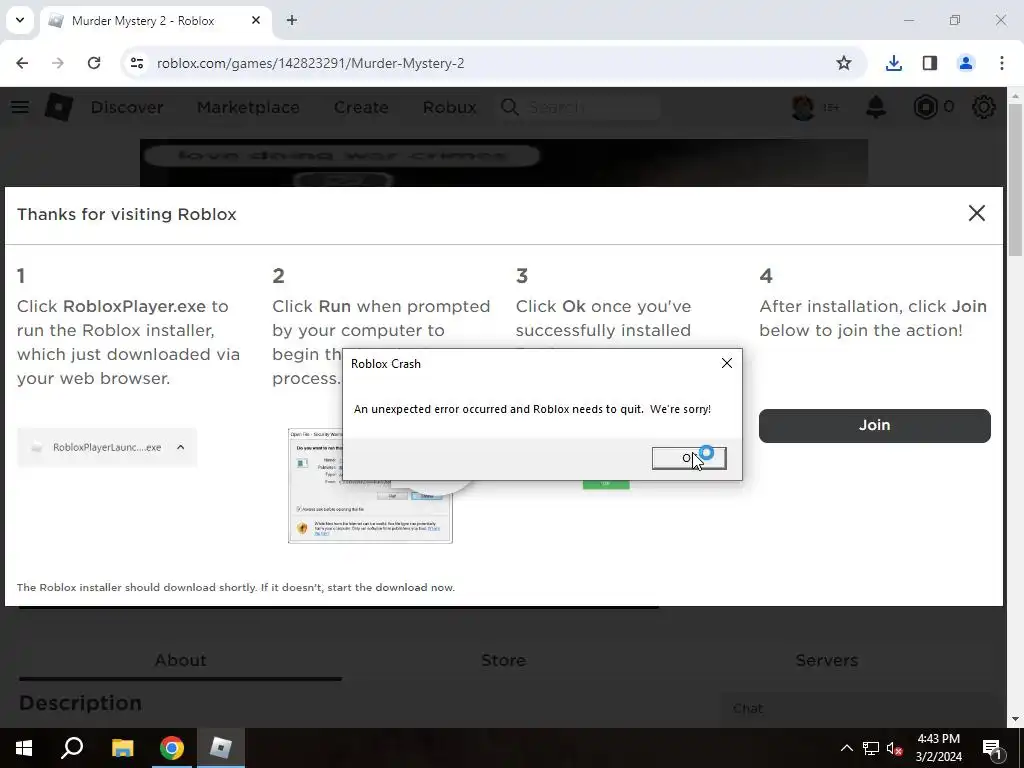Click the browser forward arrow
The height and width of the screenshot is (768, 1024).
(x=58, y=63)
